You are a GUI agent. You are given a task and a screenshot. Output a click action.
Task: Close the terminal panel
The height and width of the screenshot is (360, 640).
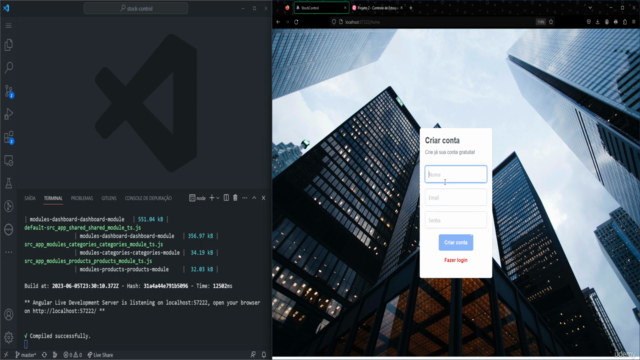263,198
